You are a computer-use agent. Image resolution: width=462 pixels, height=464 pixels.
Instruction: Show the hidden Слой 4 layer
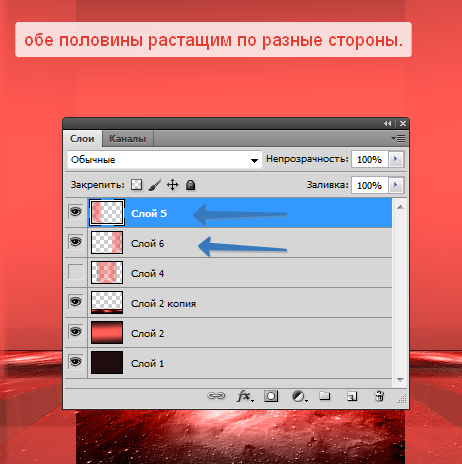pyautogui.click(x=76, y=272)
